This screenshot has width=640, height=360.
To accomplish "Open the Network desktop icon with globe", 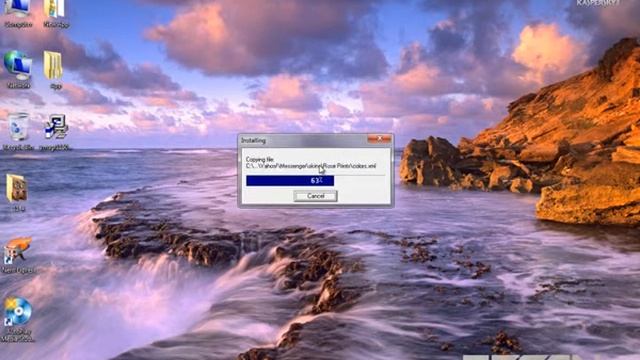I will pyautogui.click(x=18, y=69).
